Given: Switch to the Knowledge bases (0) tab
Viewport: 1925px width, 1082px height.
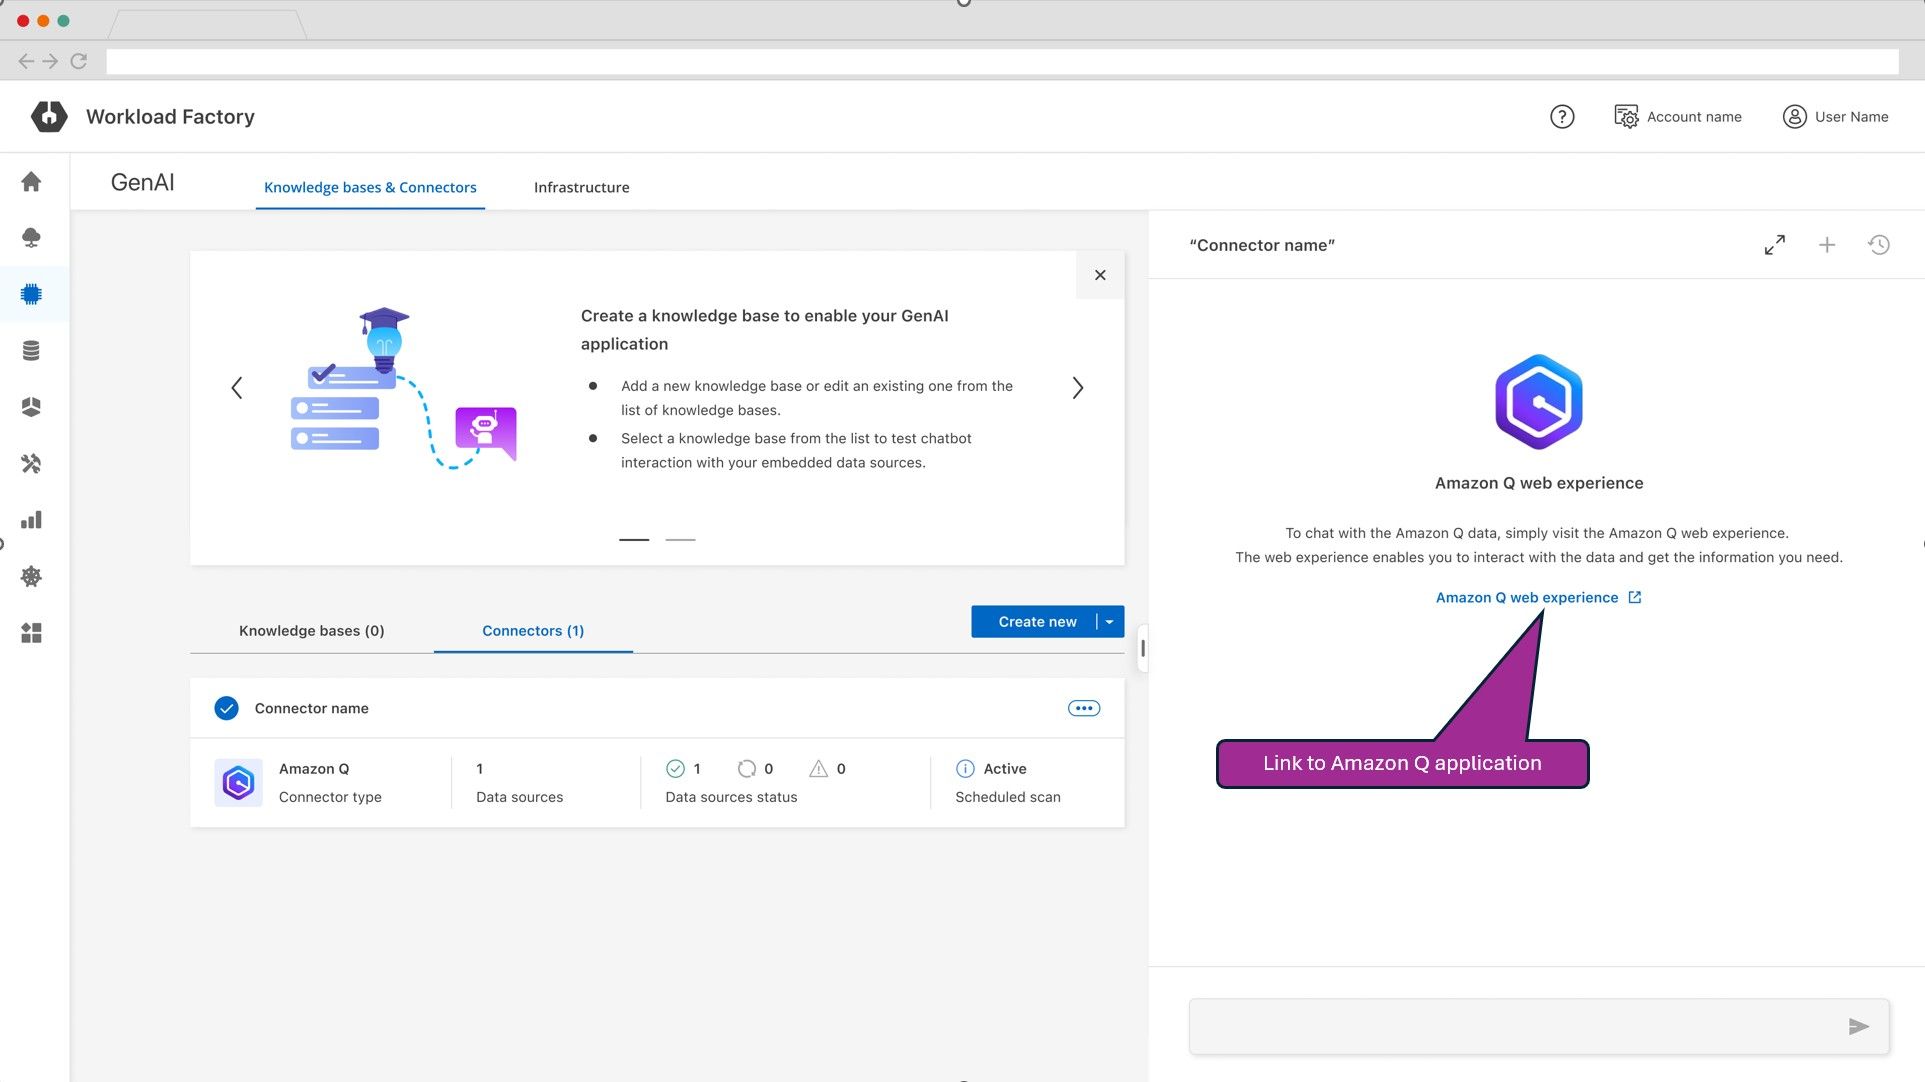Looking at the screenshot, I should pos(311,631).
